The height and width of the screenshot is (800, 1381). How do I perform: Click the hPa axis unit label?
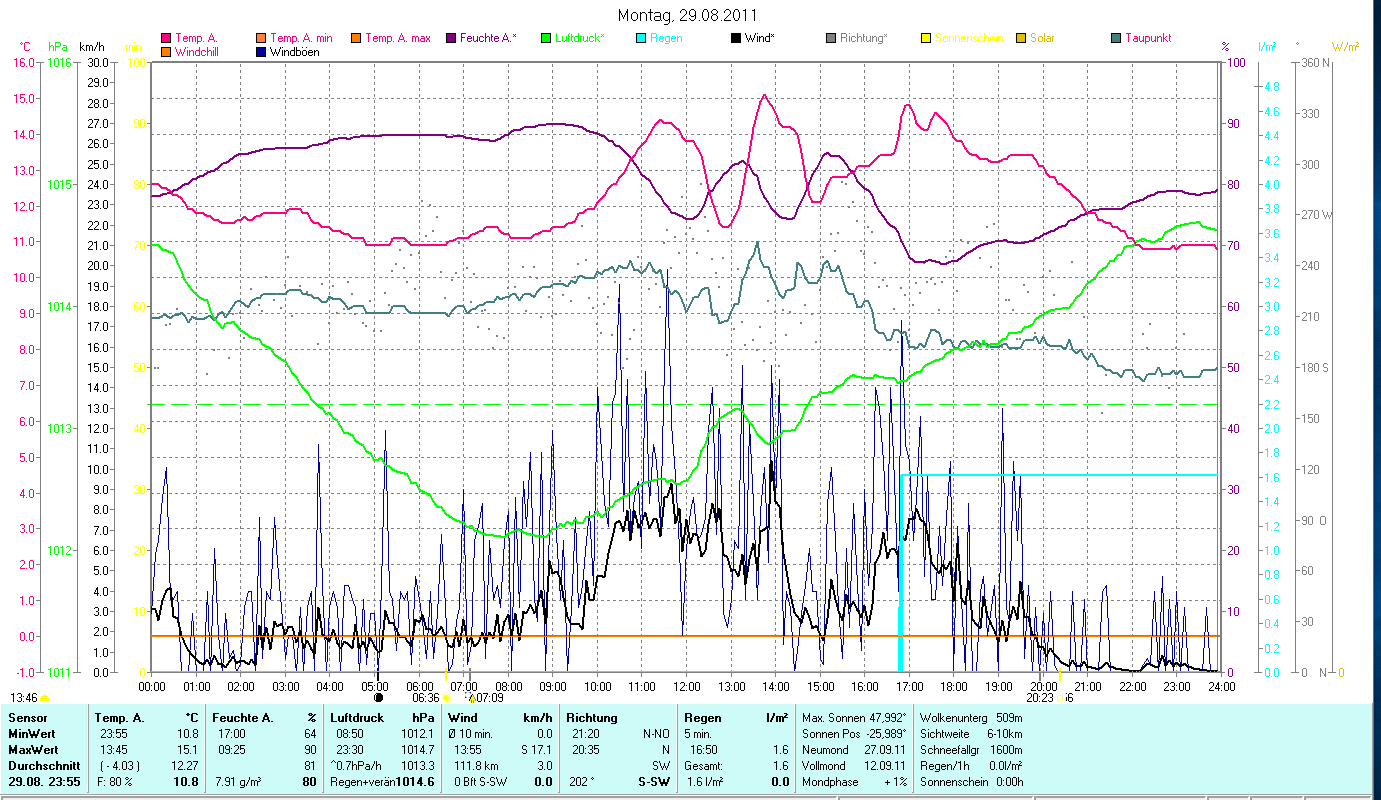pos(58,47)
